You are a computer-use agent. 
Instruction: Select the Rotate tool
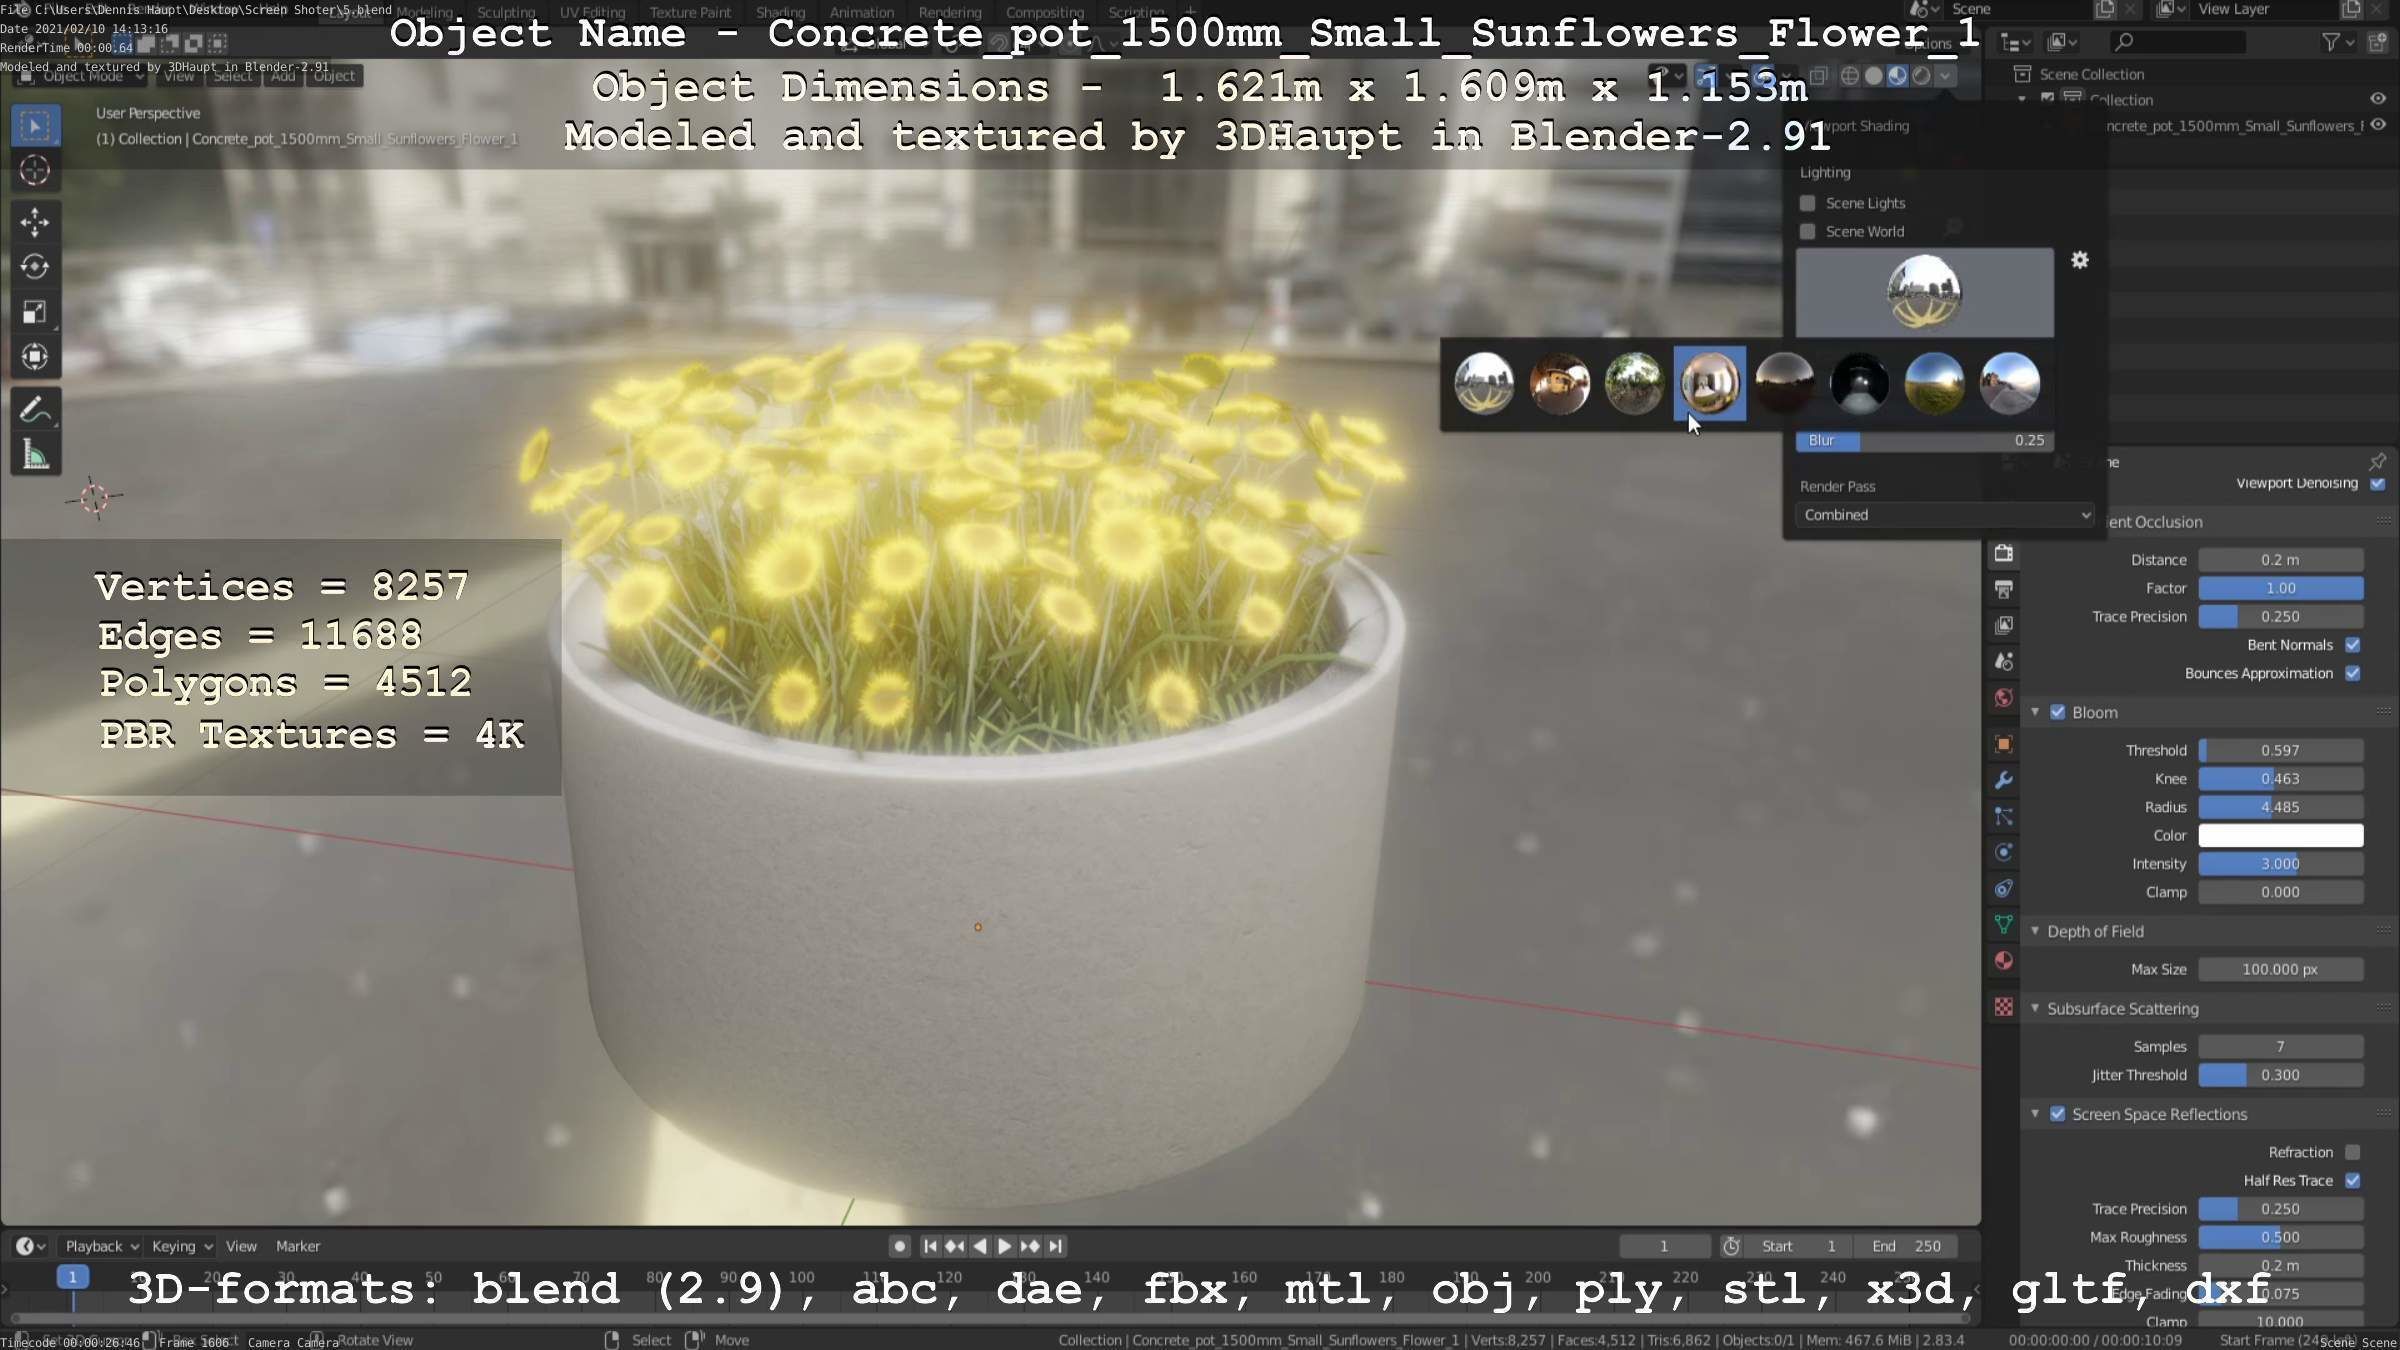click(x=35, y=267)
